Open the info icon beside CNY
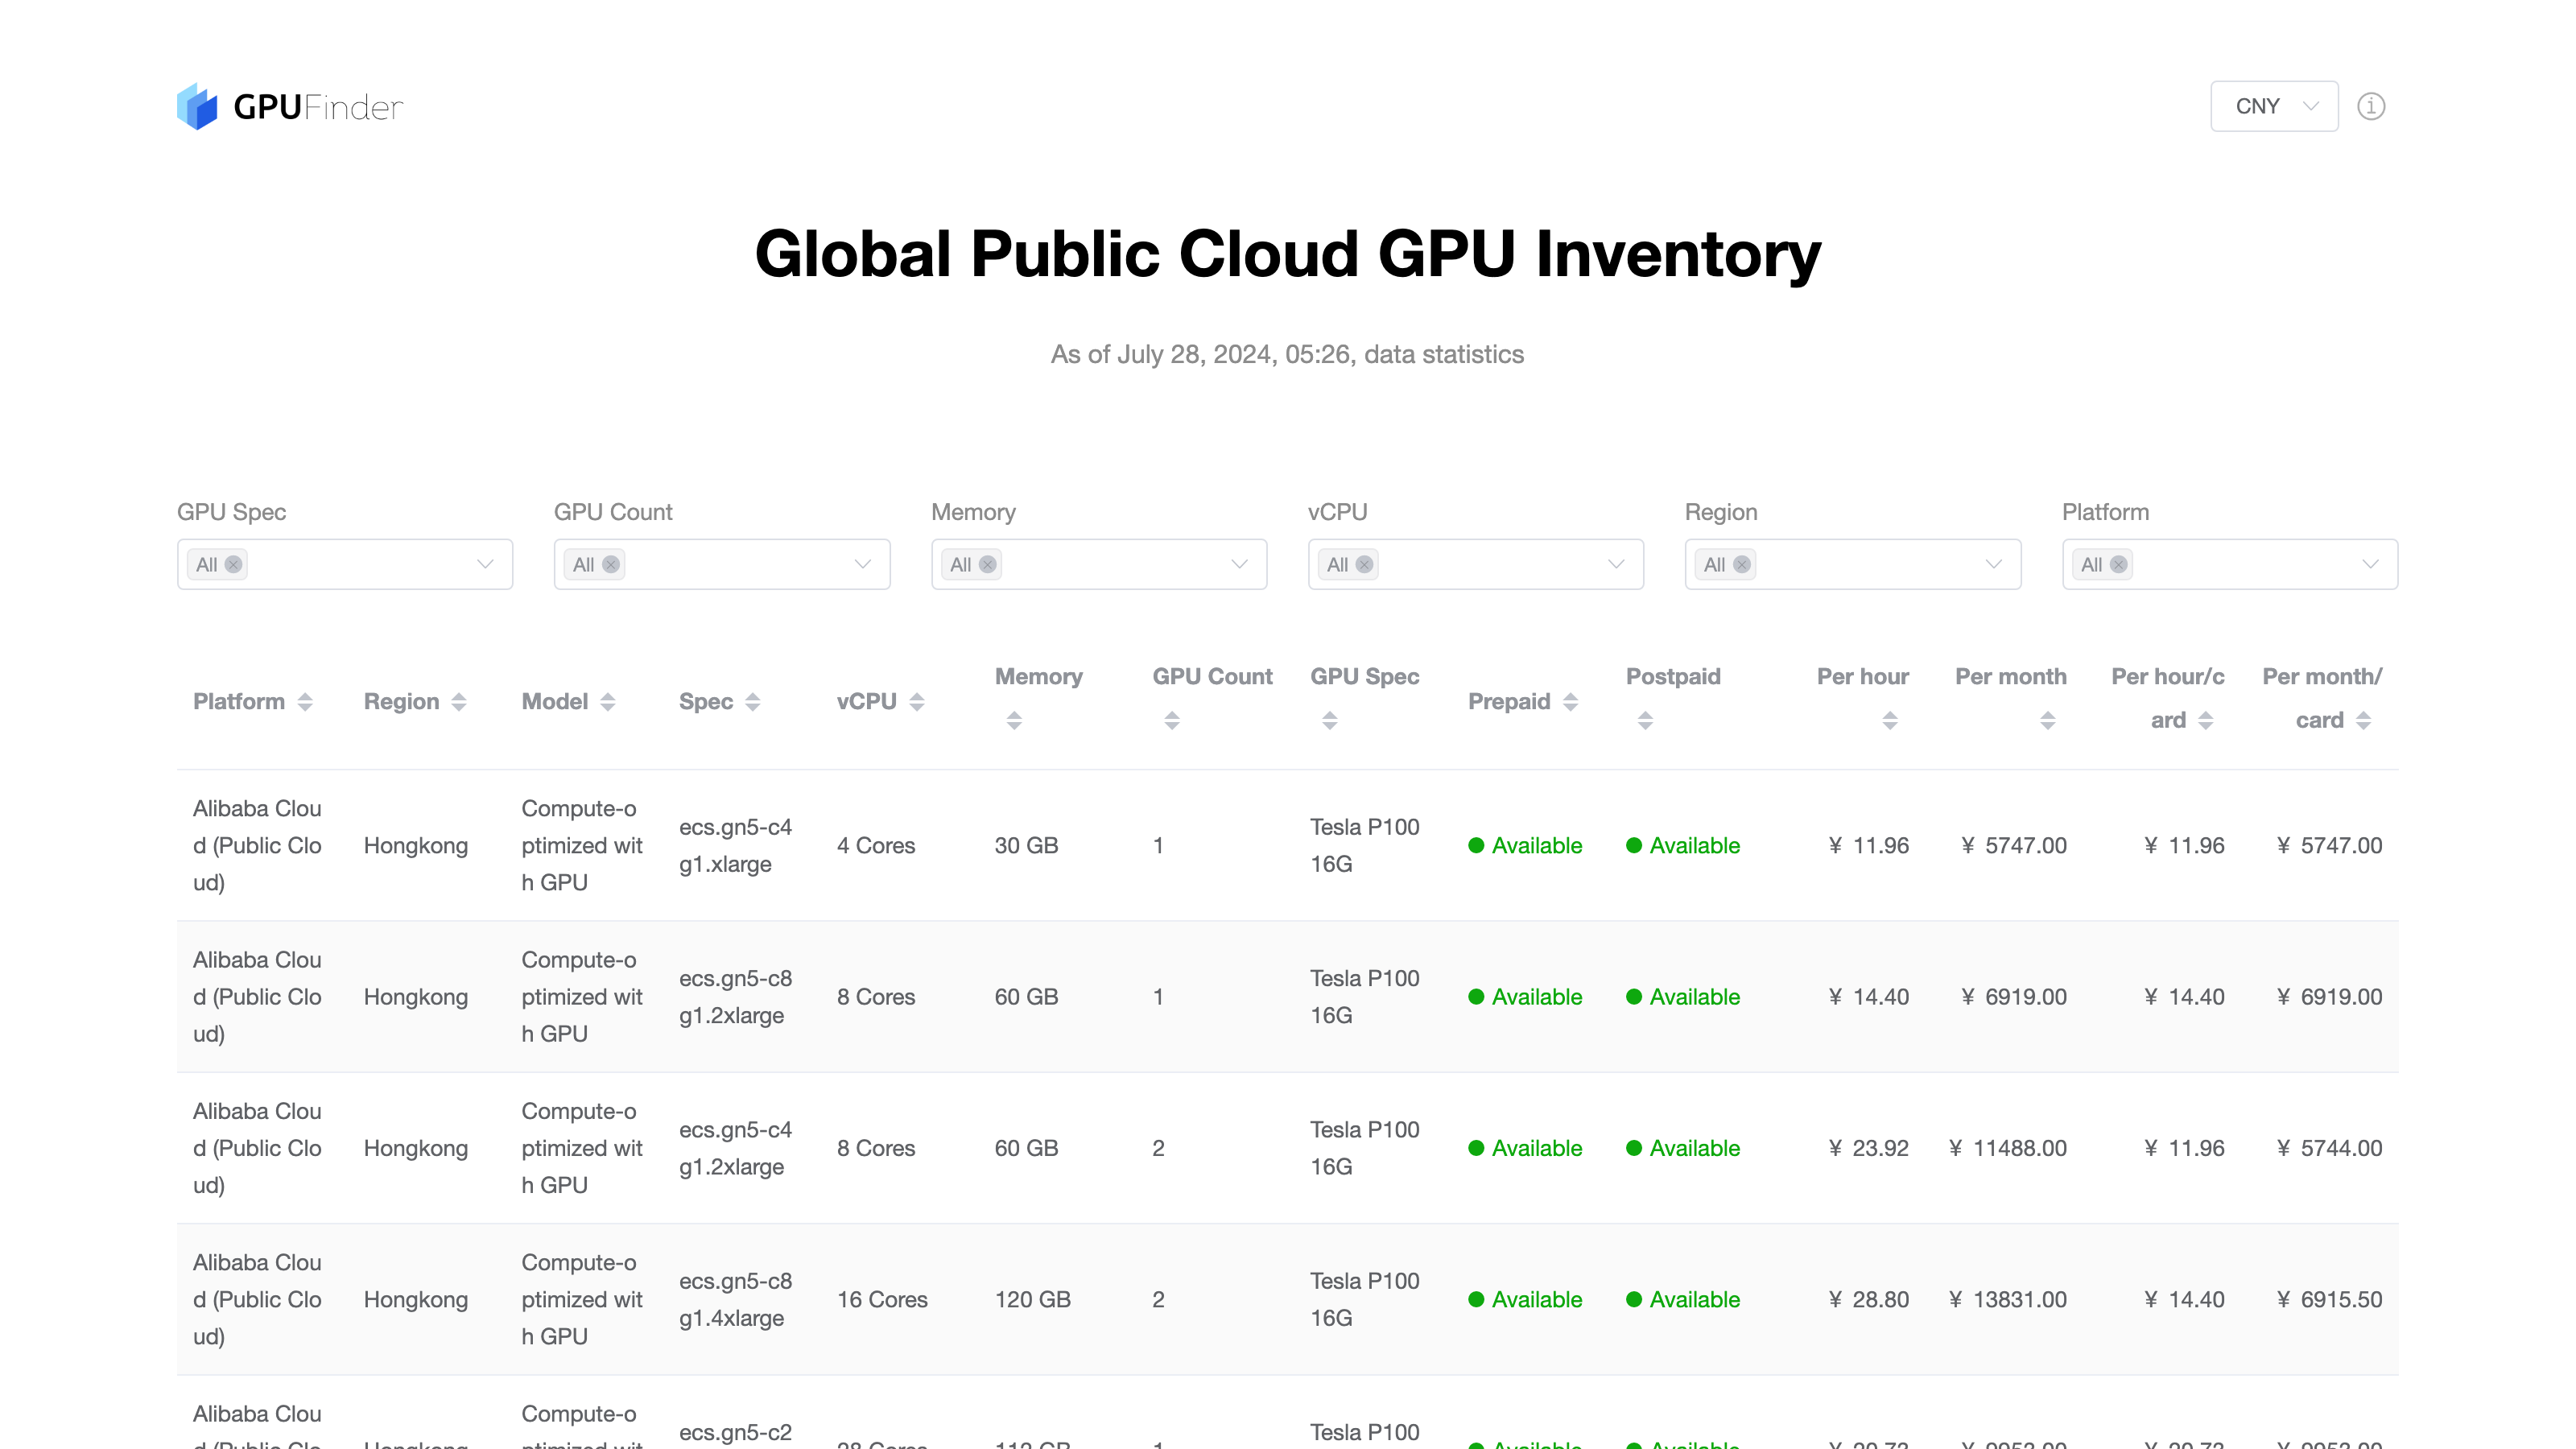Viewport: 2576px width, 1449px height. 2371,106
